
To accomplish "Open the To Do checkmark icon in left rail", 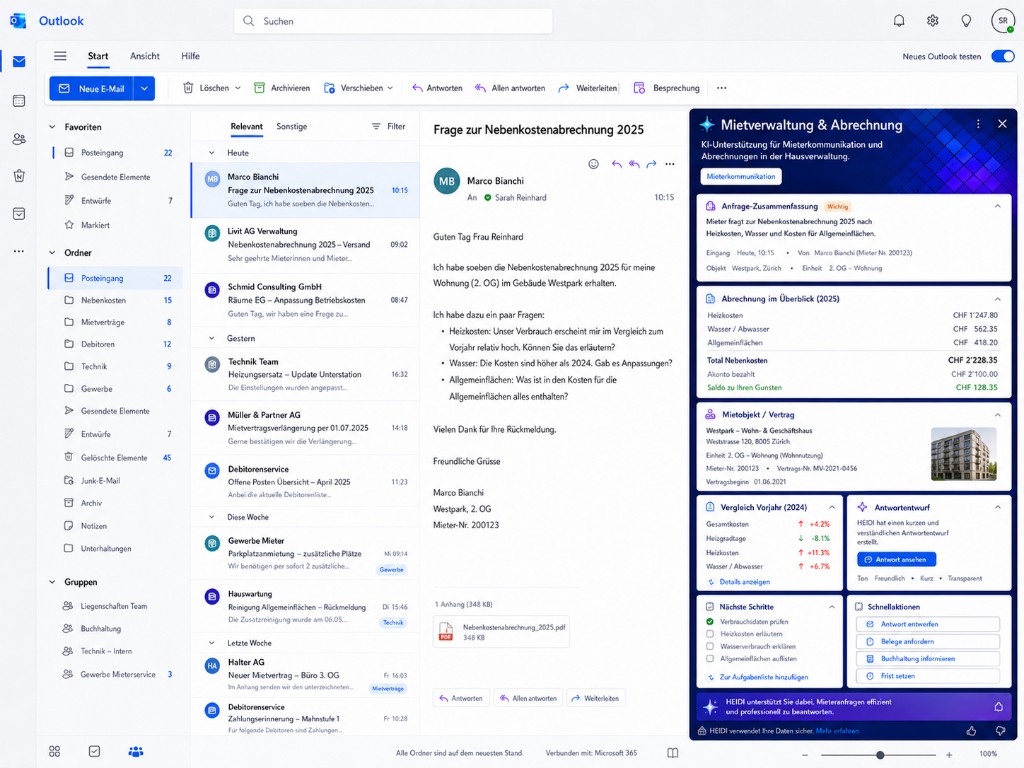I will [x=19, y=214].
